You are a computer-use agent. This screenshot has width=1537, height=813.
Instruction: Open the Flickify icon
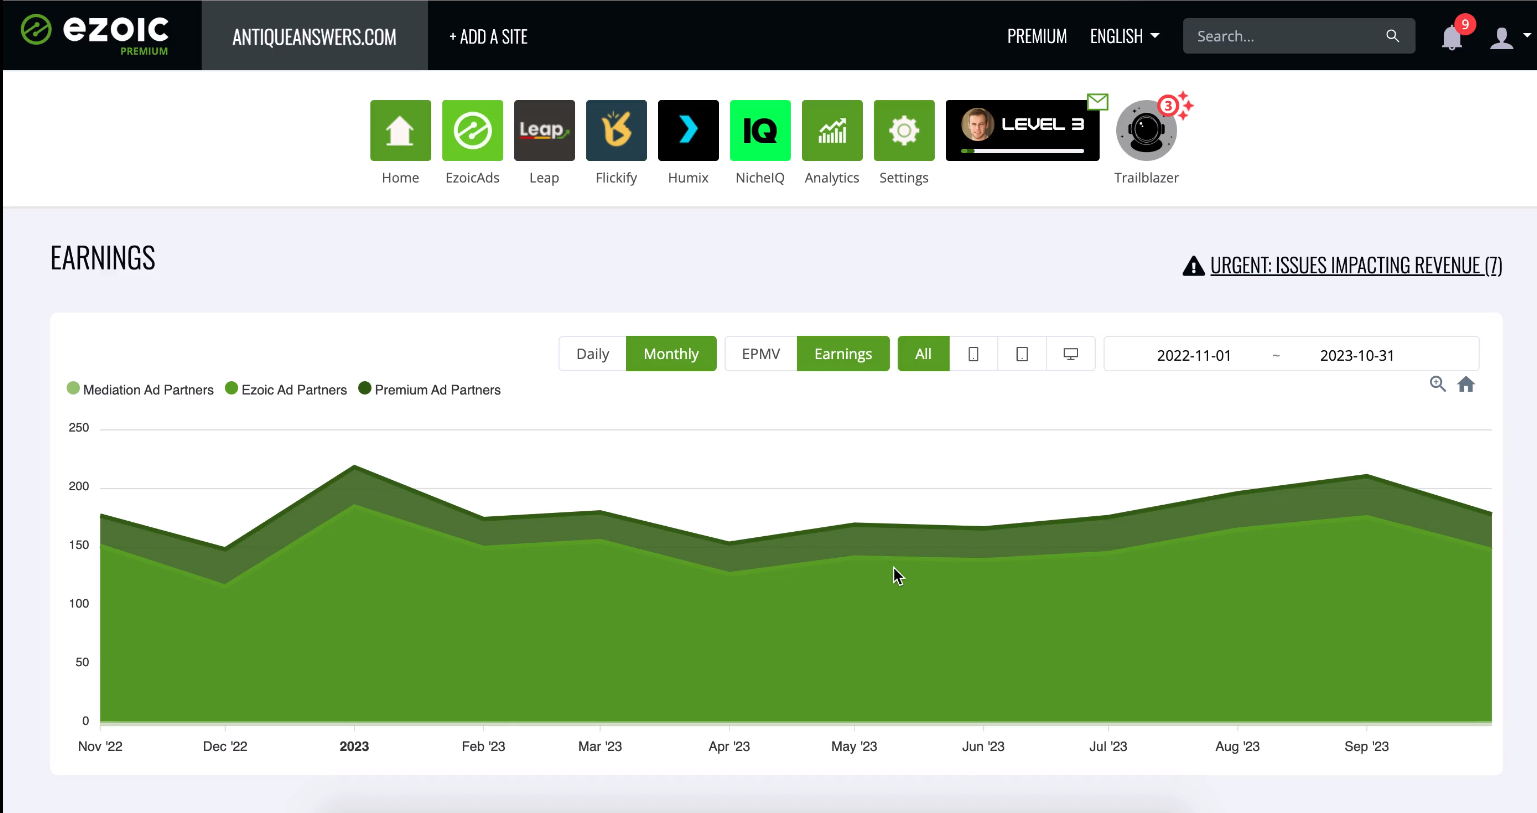coord(616,130)
